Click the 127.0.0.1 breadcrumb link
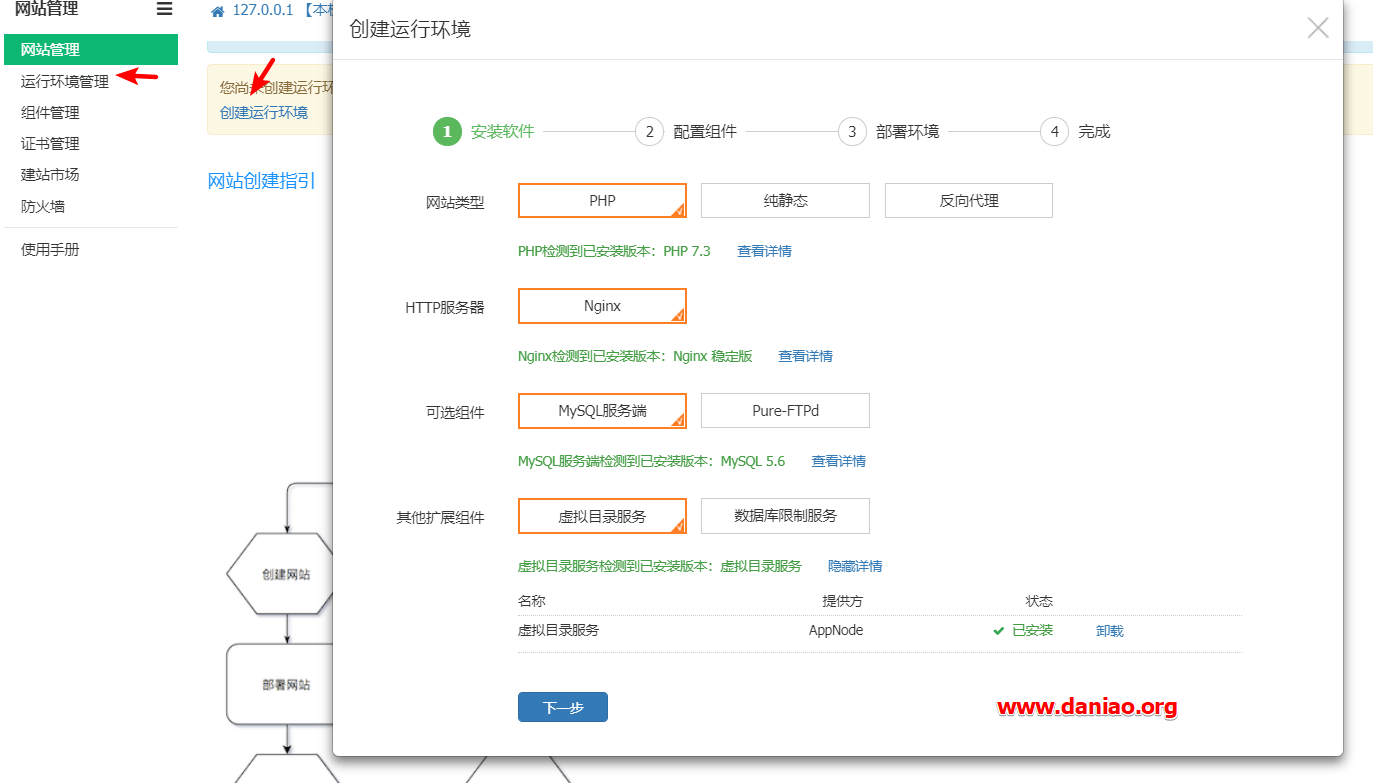Screen dimensions: 1373x783 click(x=263, y=10)
